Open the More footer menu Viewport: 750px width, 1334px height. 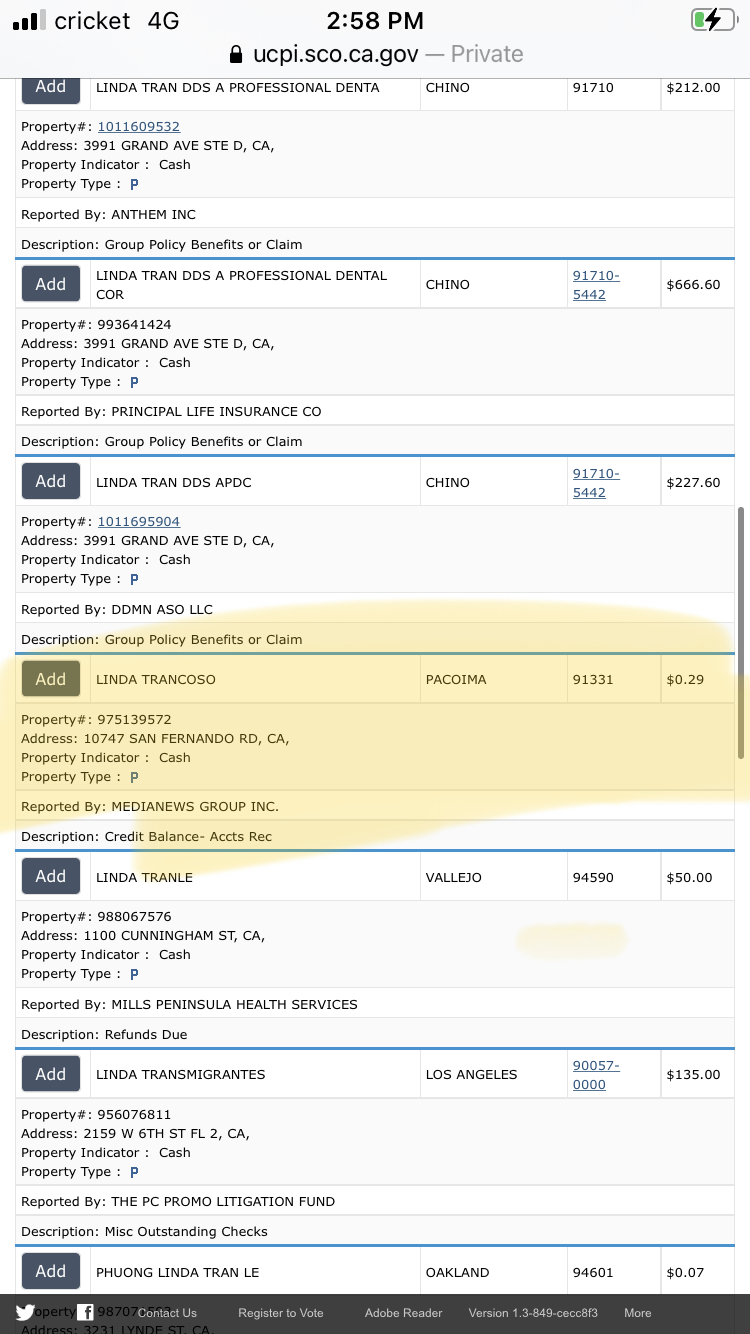(638, 1313)
